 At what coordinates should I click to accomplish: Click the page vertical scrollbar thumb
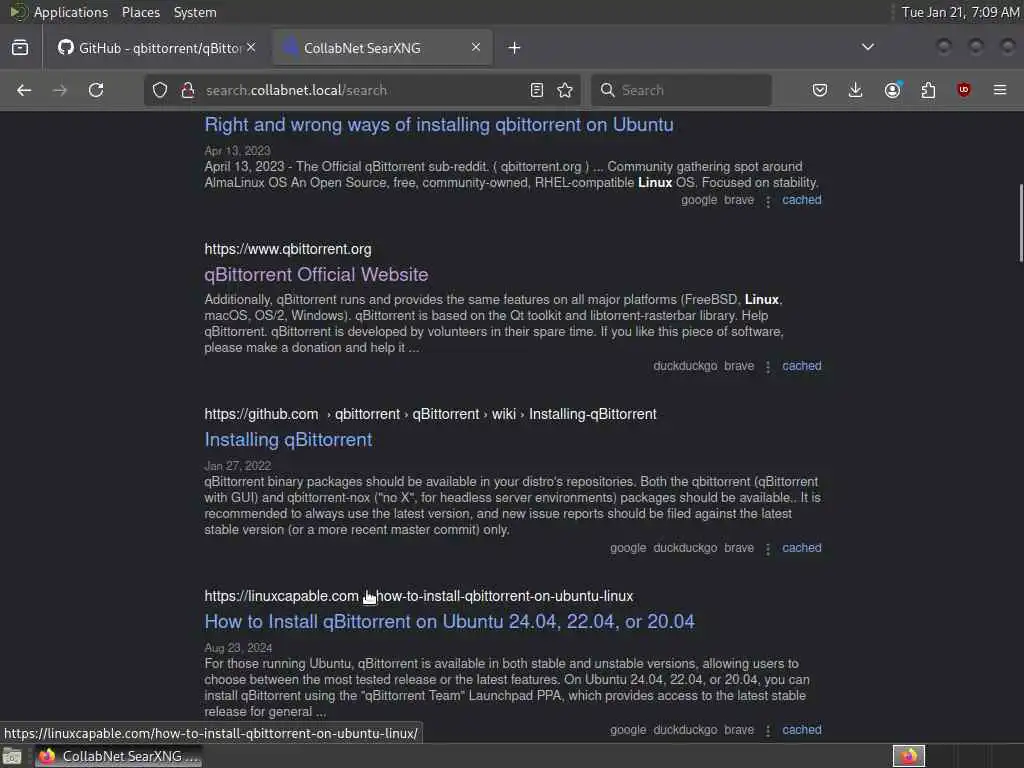tap(1021, 223)
